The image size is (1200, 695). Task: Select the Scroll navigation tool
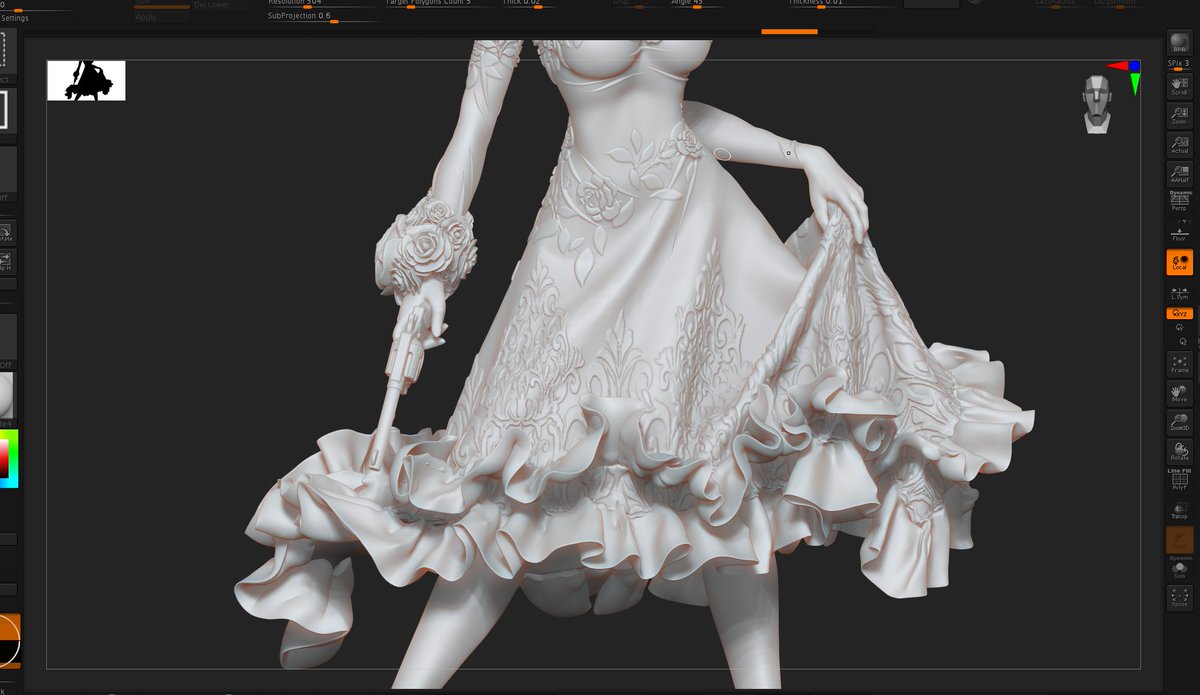[1179, 86]
